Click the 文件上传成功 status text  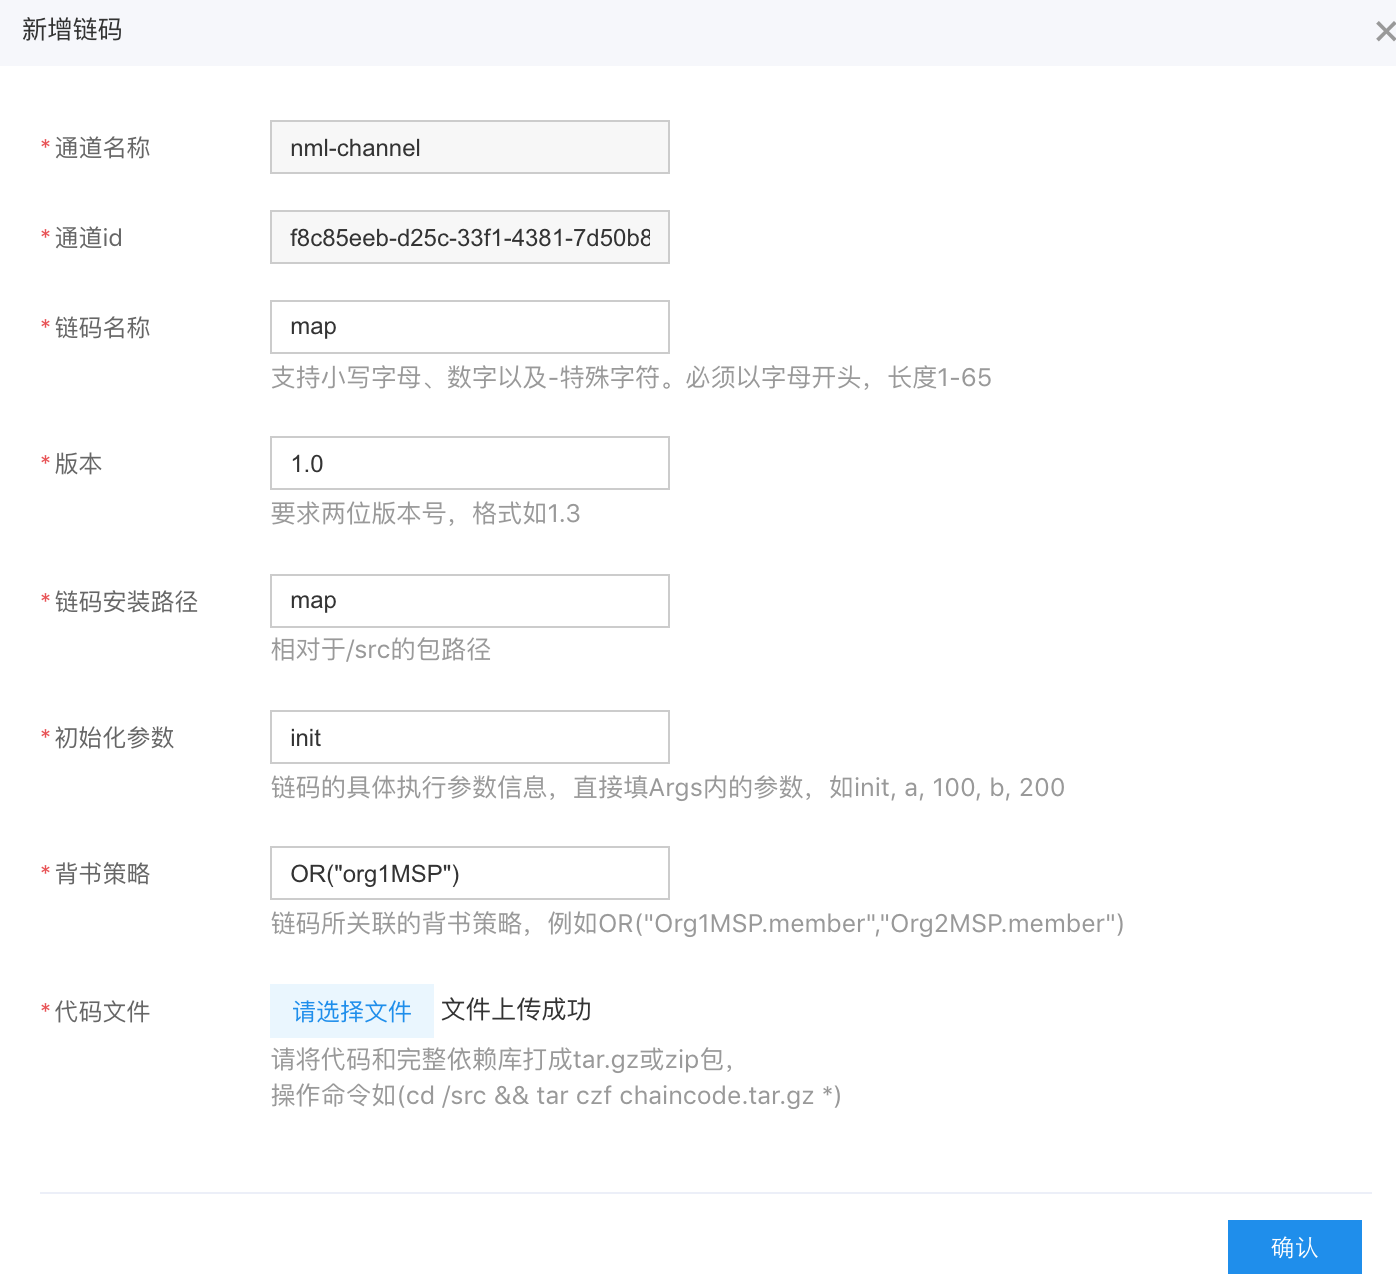click(516, 1010)
